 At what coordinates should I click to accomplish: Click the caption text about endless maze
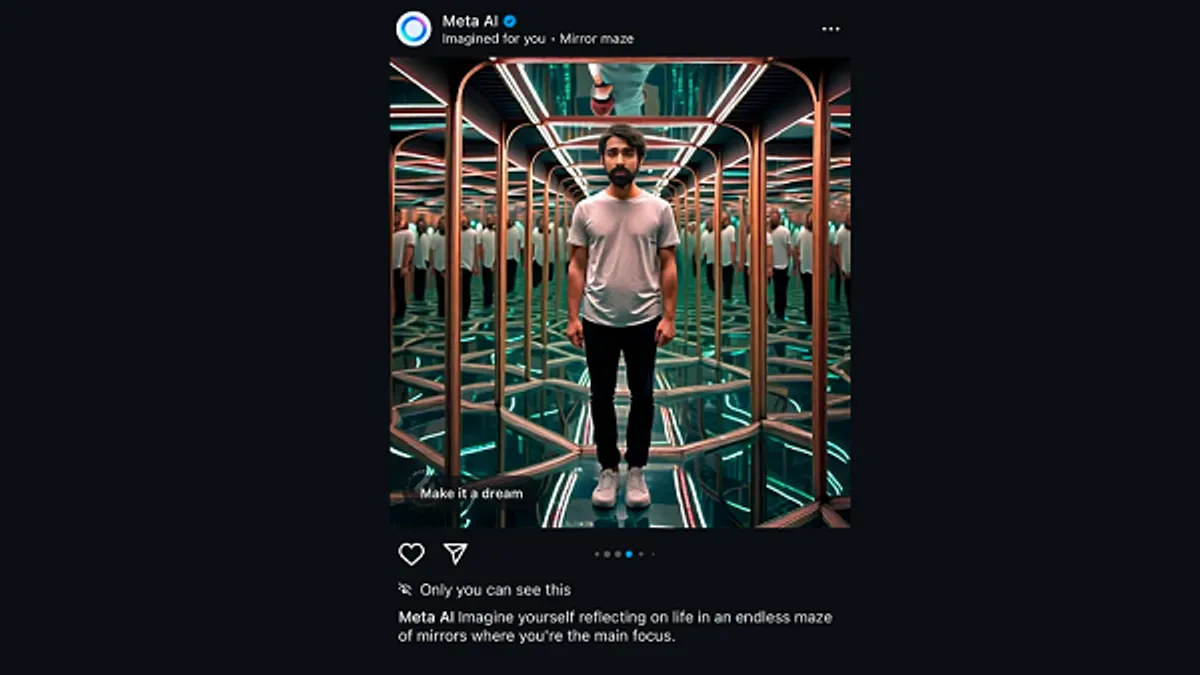(616, 626)
